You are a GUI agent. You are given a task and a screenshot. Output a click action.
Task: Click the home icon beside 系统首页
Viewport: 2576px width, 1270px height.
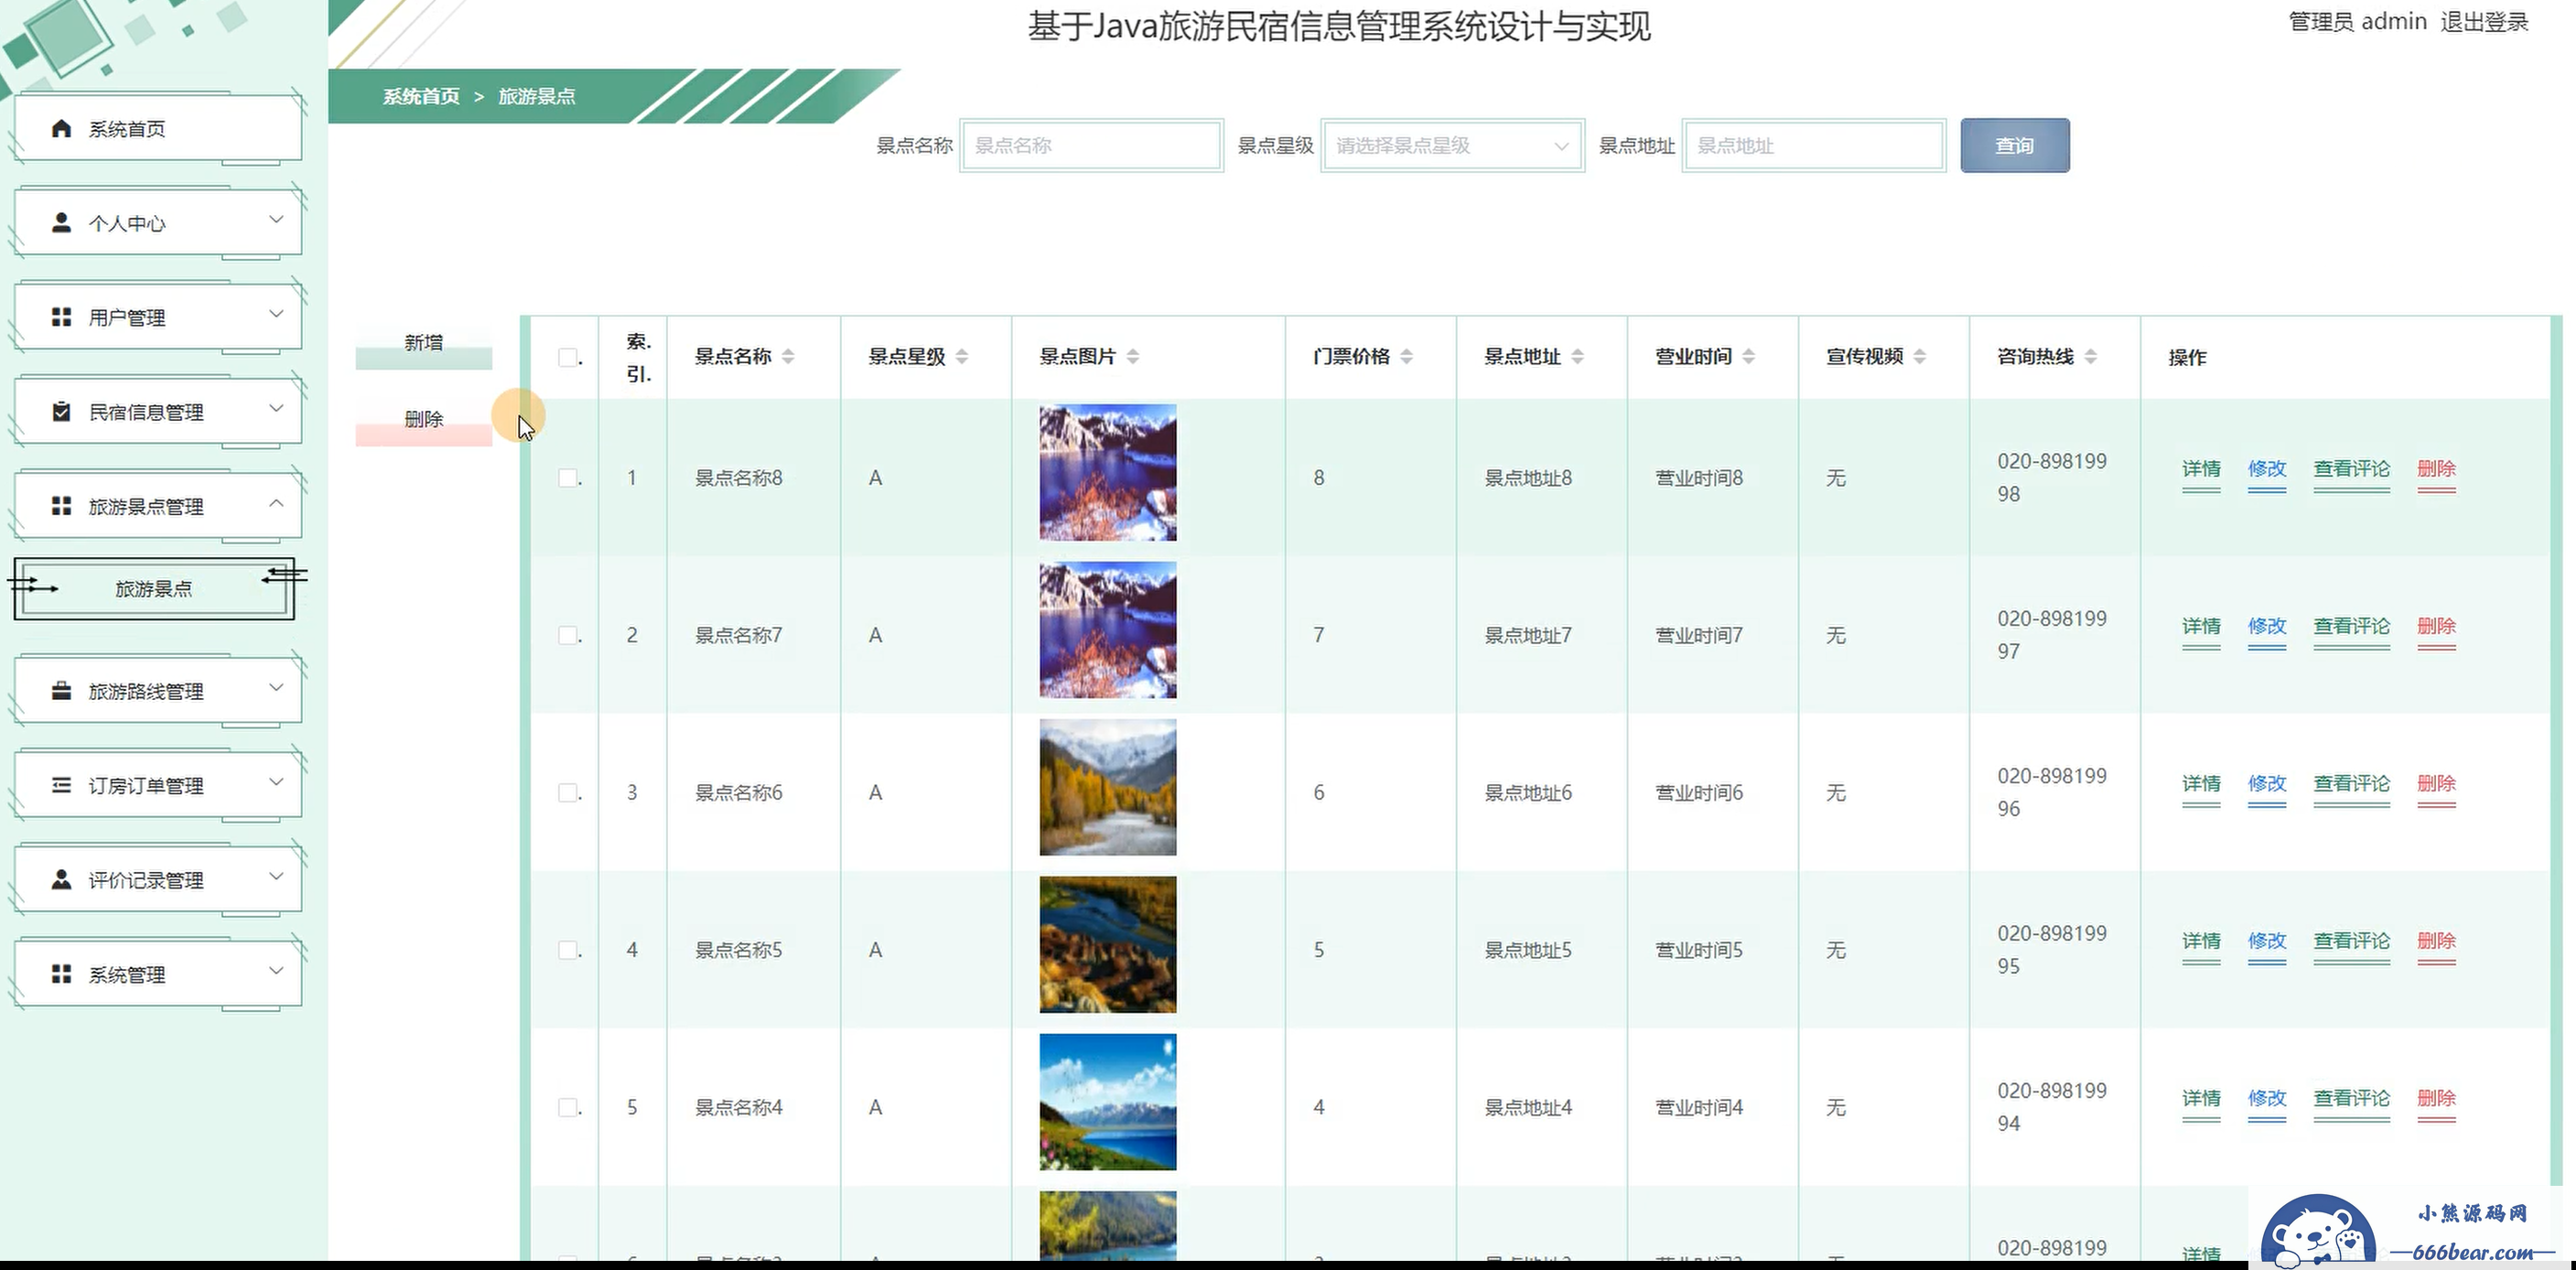tap(61, 129)
